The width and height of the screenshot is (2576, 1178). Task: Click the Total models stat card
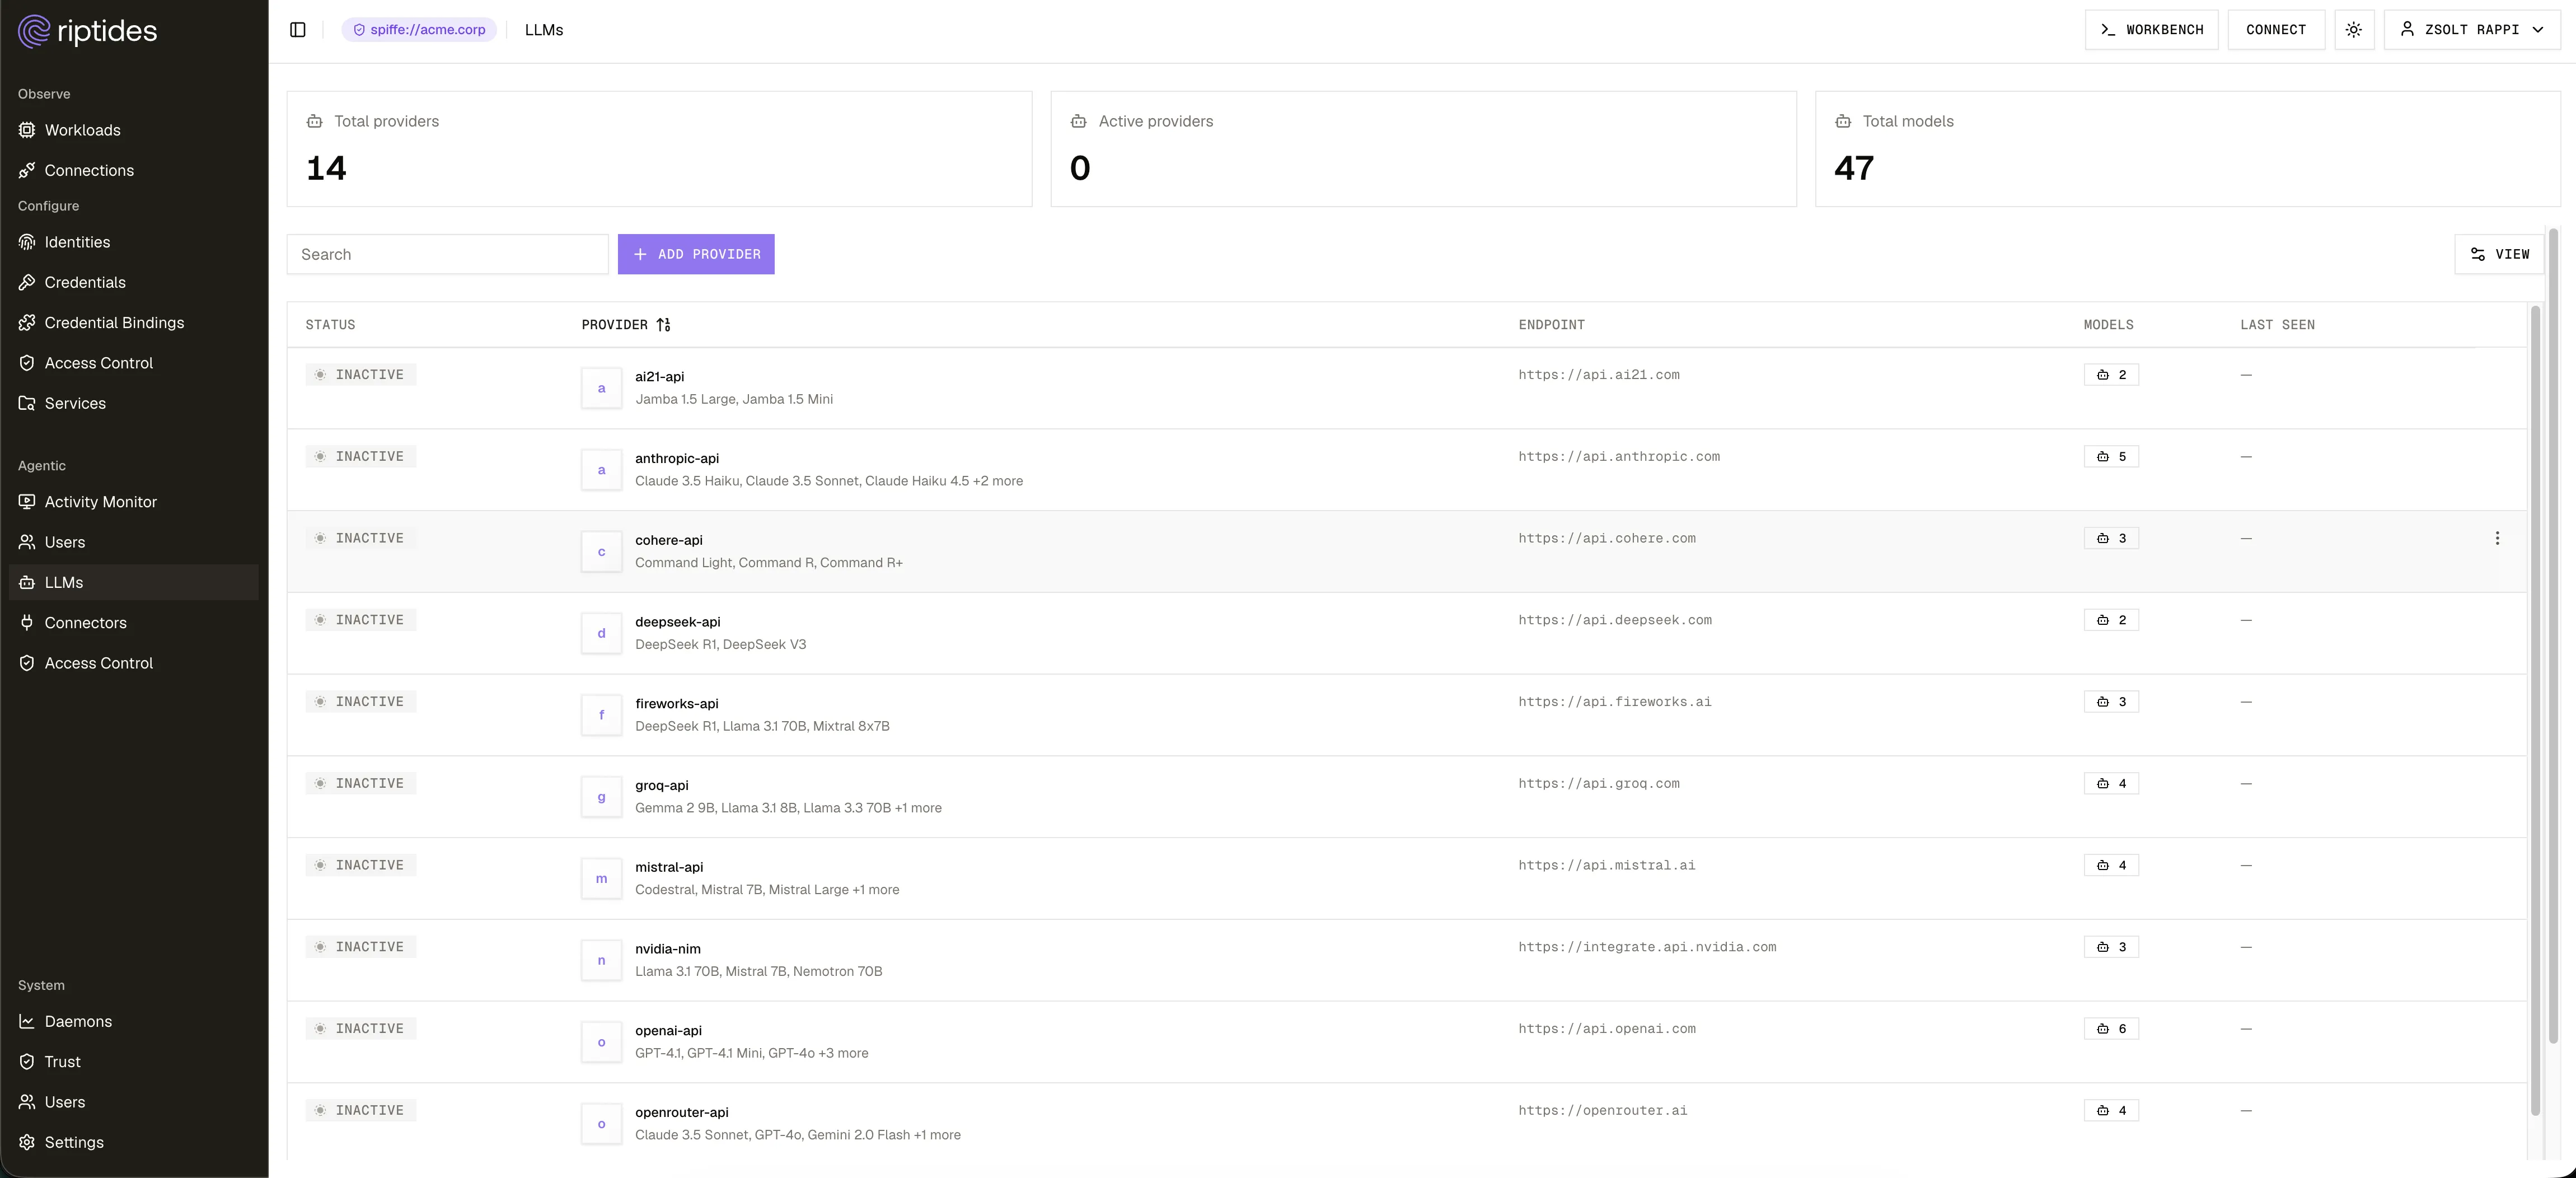[2187, 149]
